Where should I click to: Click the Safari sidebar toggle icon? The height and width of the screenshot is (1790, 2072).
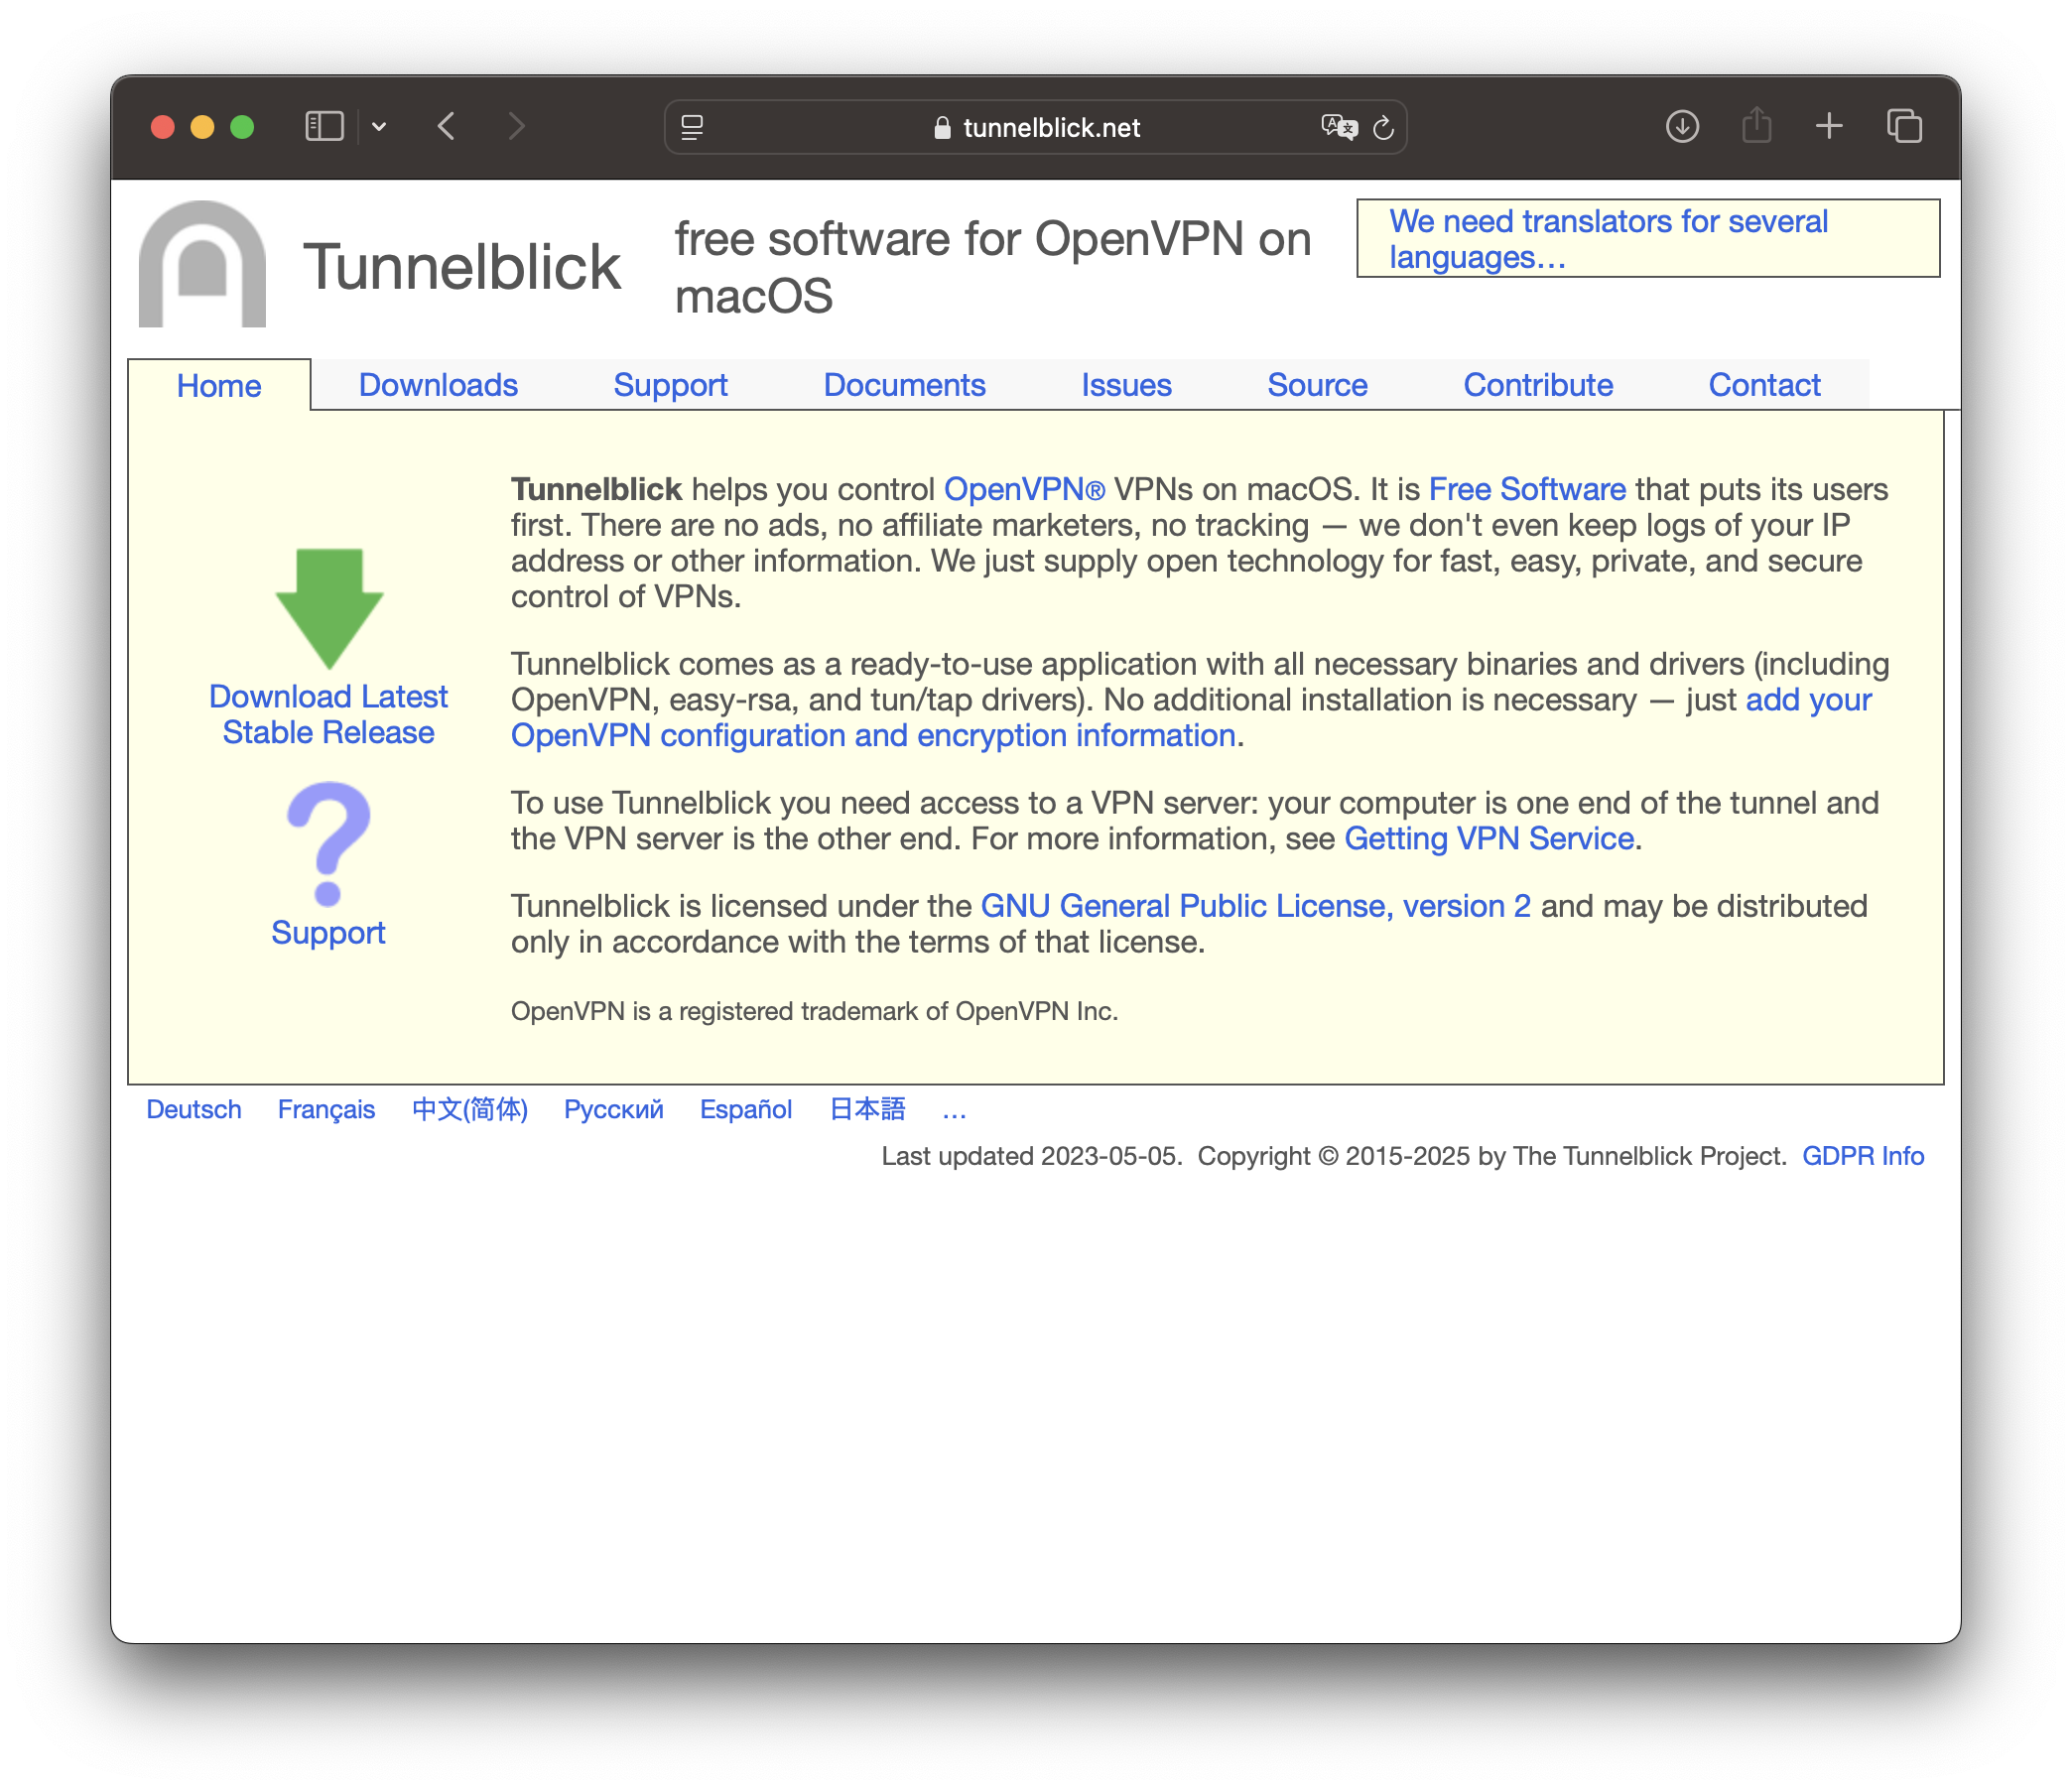click(324, 127)
